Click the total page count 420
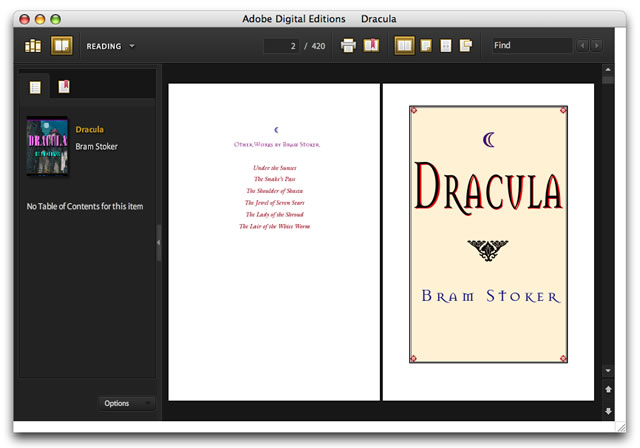 pos(318,46)
